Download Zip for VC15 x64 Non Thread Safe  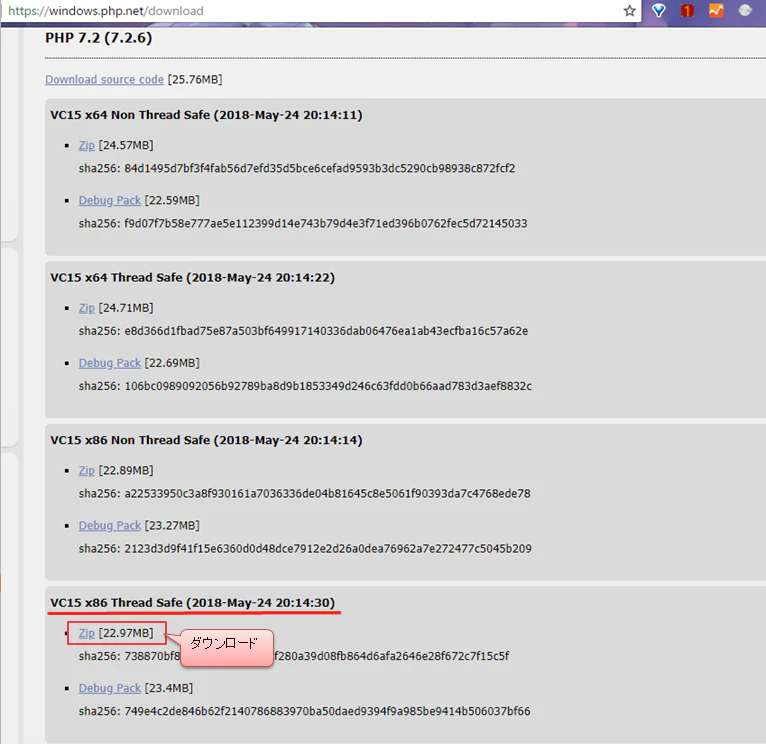(x=86, y=145)
